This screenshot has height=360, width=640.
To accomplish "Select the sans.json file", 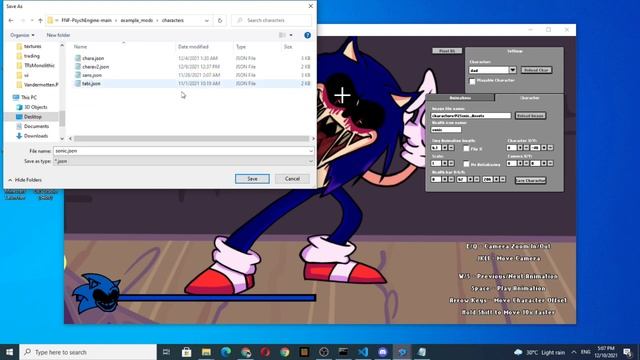I will 92,75.
